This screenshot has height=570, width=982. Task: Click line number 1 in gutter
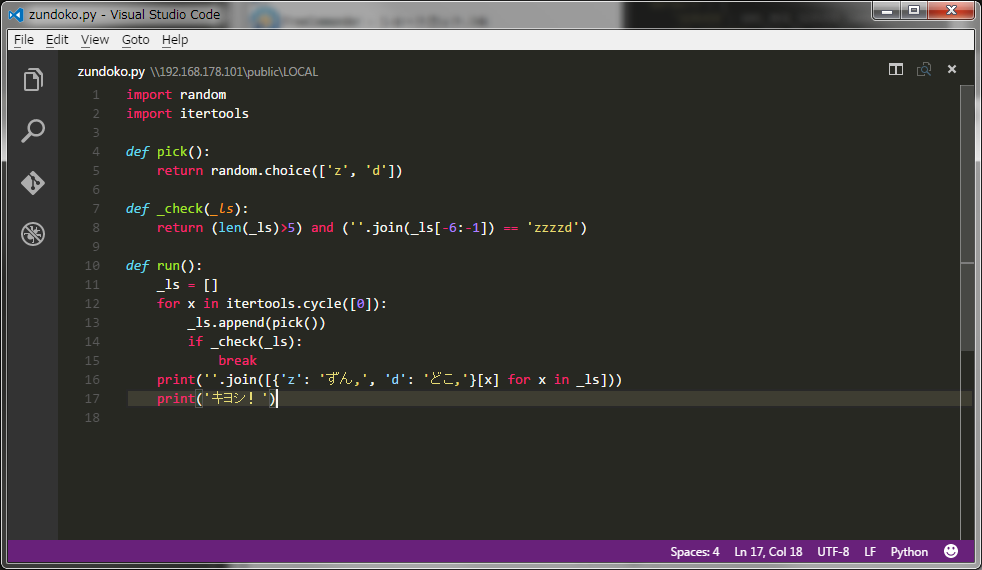tap(96, 95)
